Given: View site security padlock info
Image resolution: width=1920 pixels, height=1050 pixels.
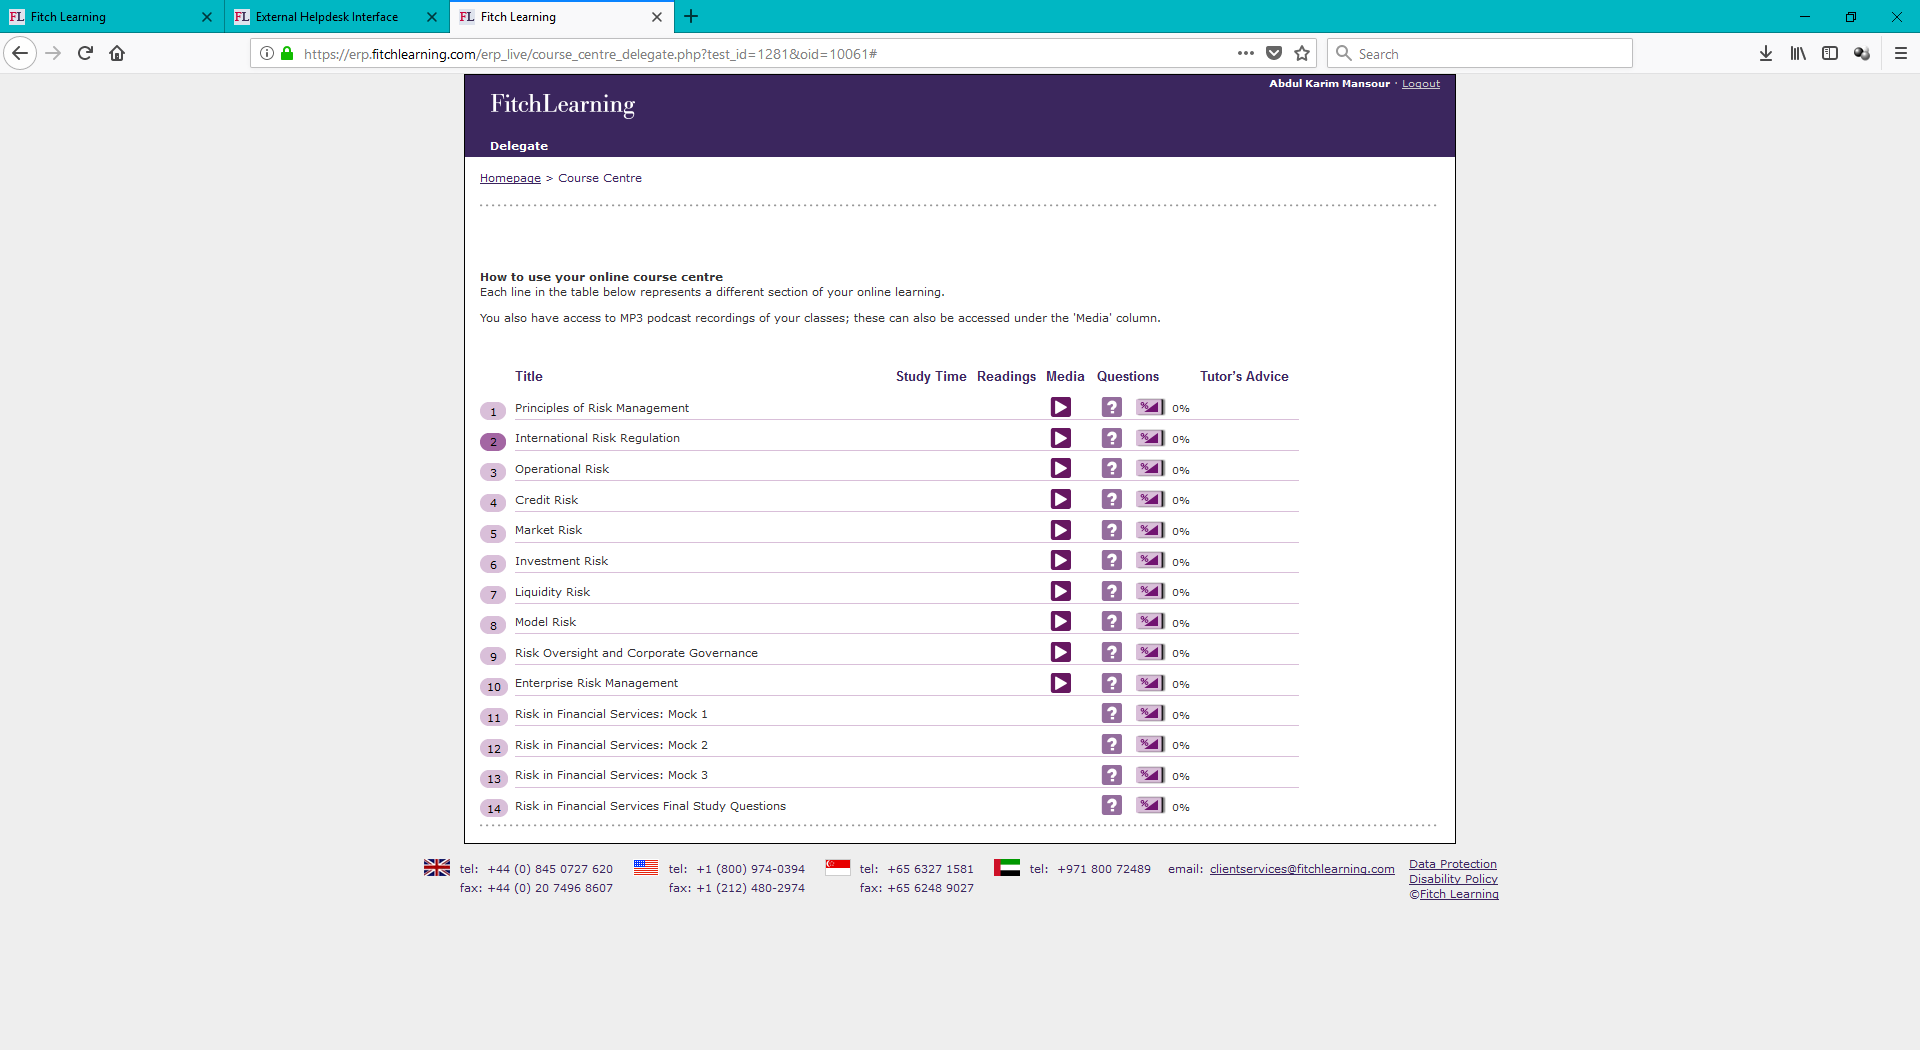Looking at the screenshot, I should (x=287, y=53).
